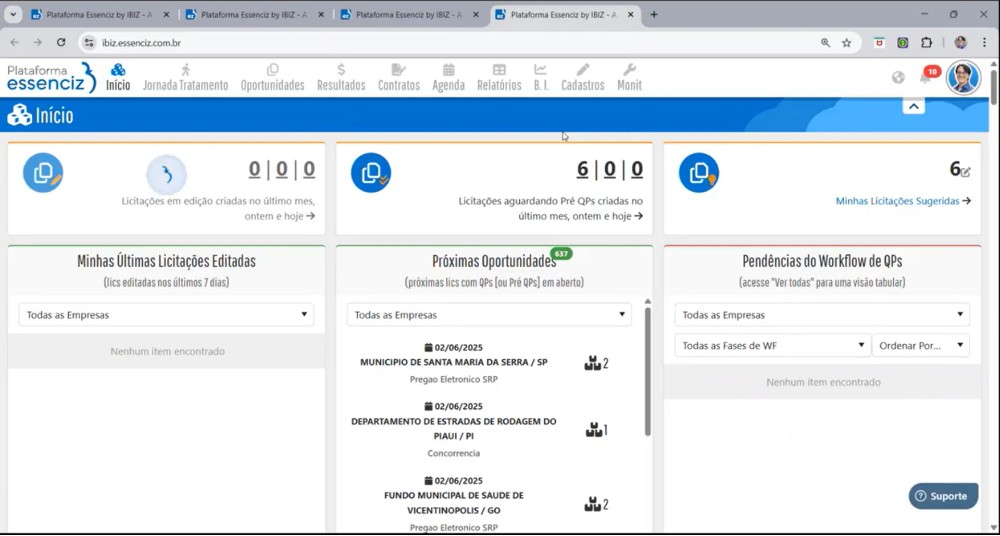Switch to the second browser tab
This screenshot has width=1000, height=536.
(255, 14)
